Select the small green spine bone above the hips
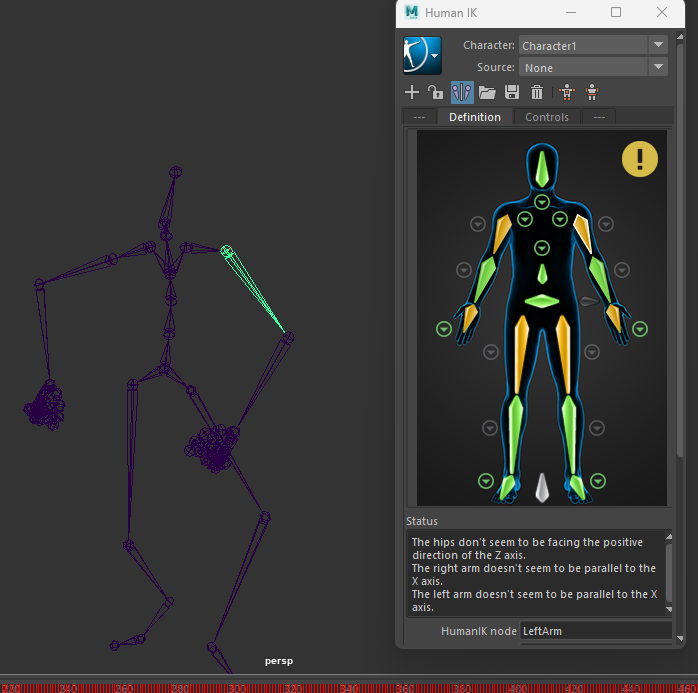This screenshot has height=693, width=698. coord(542,274)
